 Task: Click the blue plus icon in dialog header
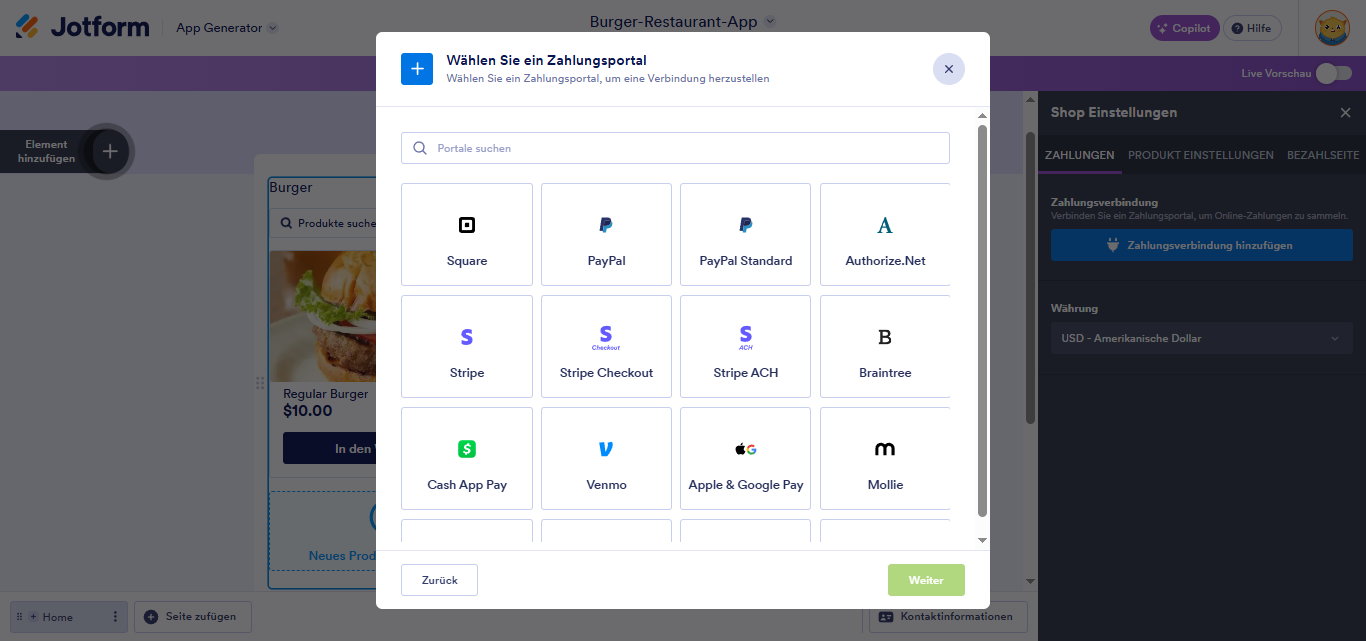click(417, 69)
